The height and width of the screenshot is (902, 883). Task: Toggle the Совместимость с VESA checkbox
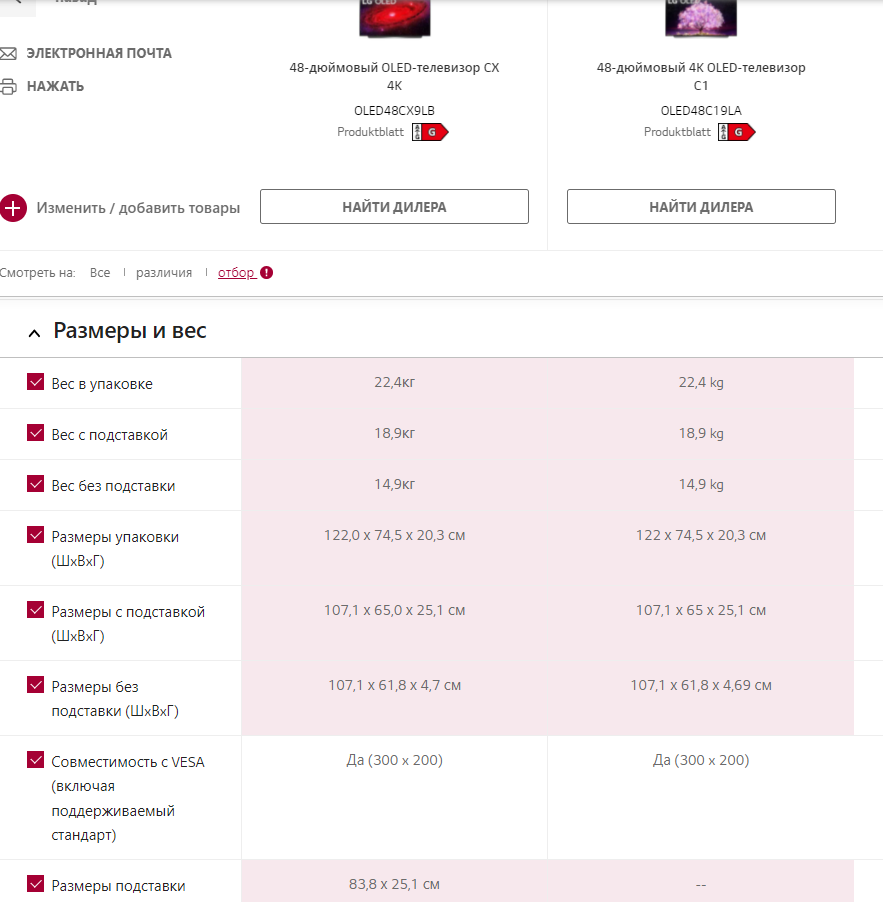pyautogui.click(x=36, y=760)
